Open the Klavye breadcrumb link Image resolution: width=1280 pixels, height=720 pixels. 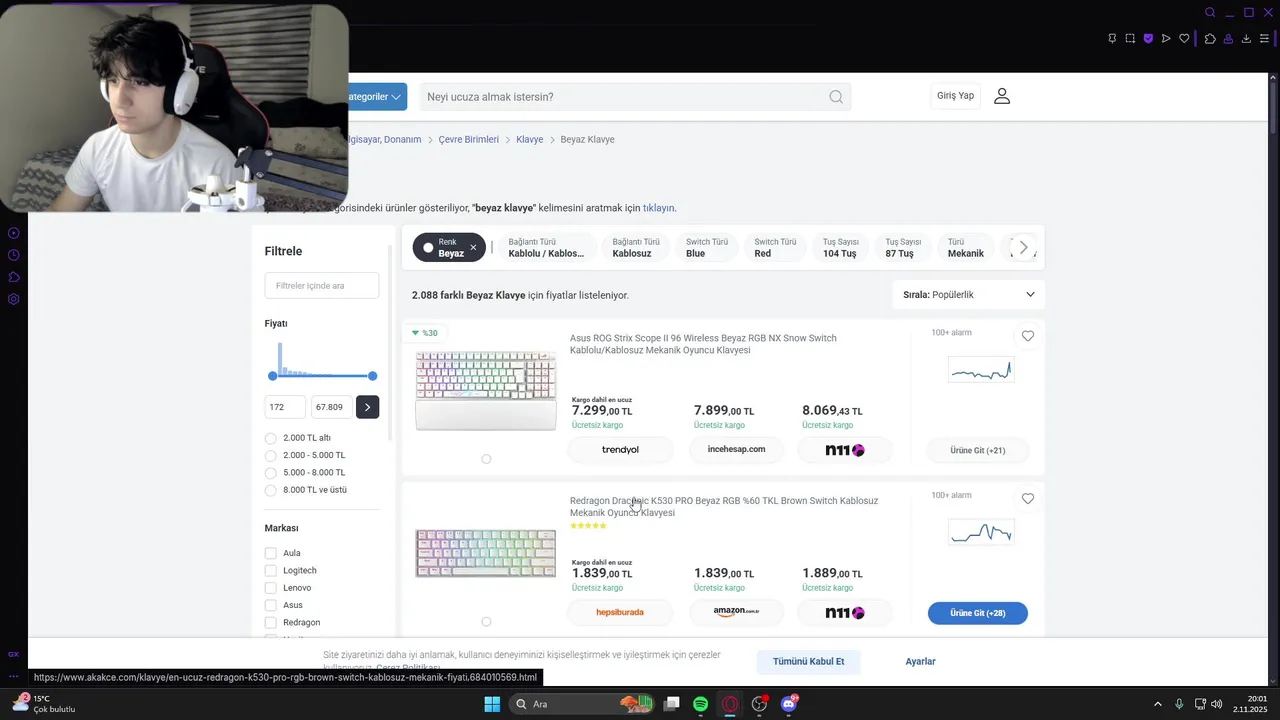pos(530,139)
